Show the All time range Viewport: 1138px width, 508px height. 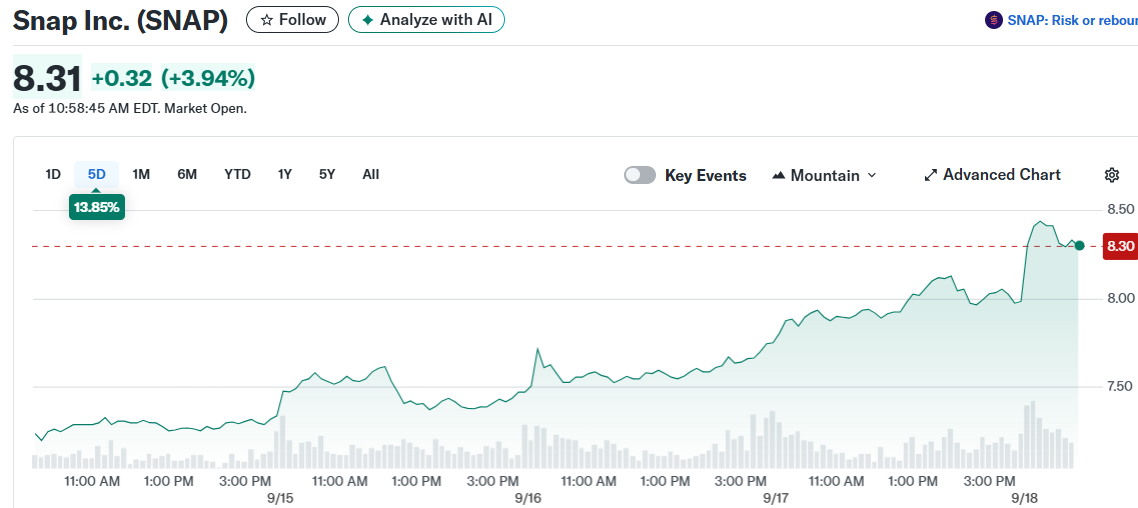[371, 174]
